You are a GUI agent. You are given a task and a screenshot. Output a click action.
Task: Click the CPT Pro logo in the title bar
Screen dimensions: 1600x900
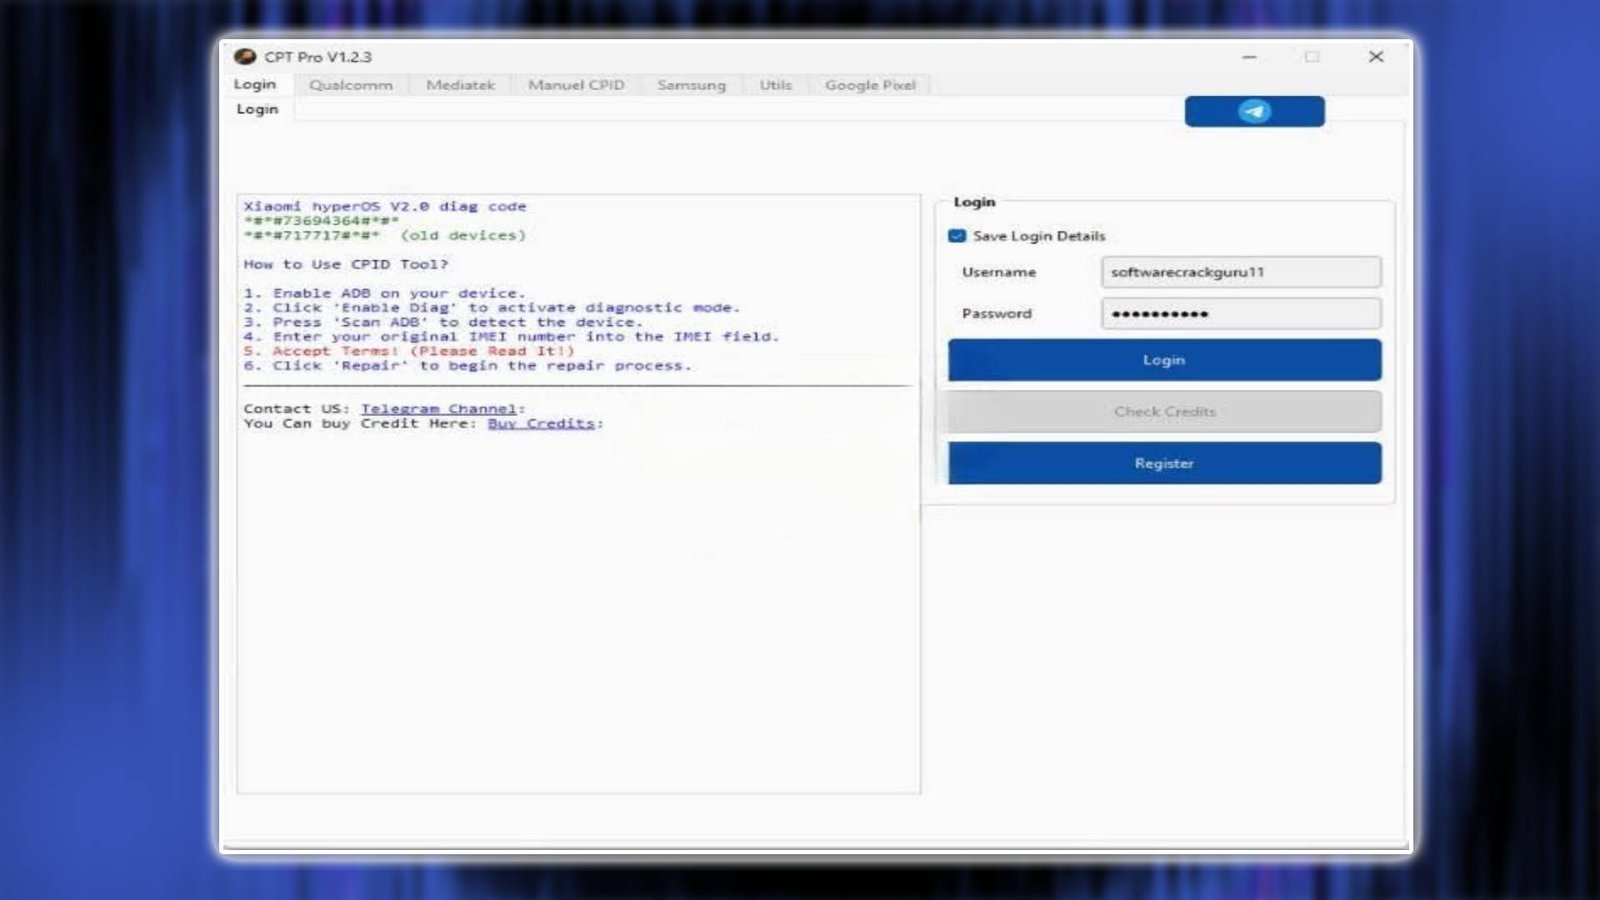tap(246, 57)
